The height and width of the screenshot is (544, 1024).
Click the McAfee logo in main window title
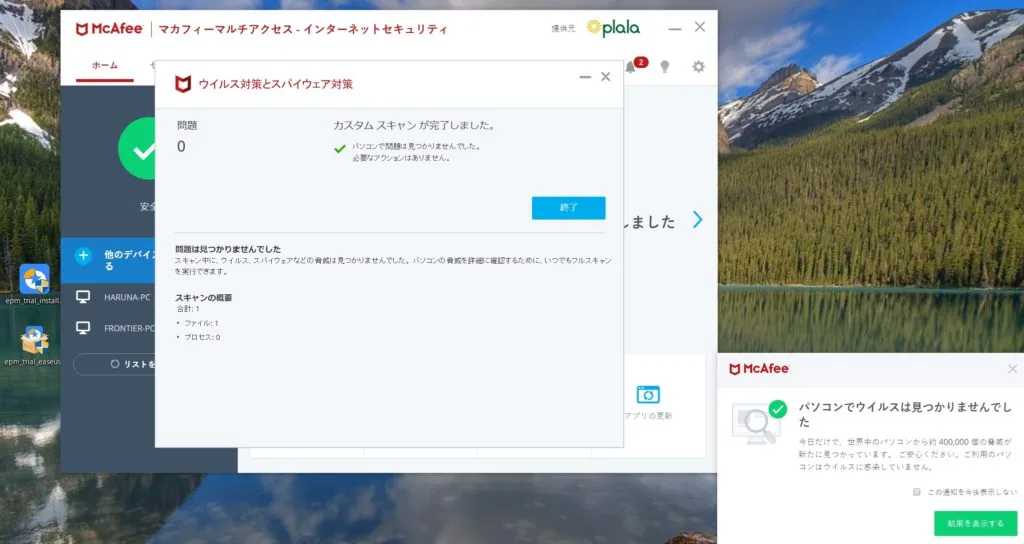pyautogui.click(x=109, y=29)
